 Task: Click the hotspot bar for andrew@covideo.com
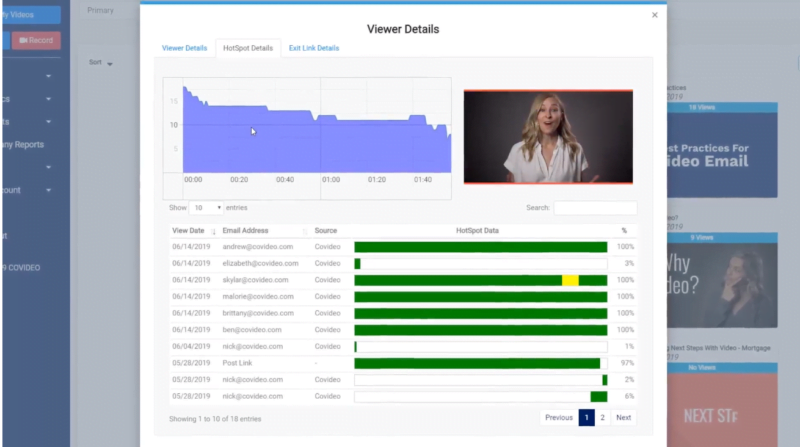pos(480,247)
